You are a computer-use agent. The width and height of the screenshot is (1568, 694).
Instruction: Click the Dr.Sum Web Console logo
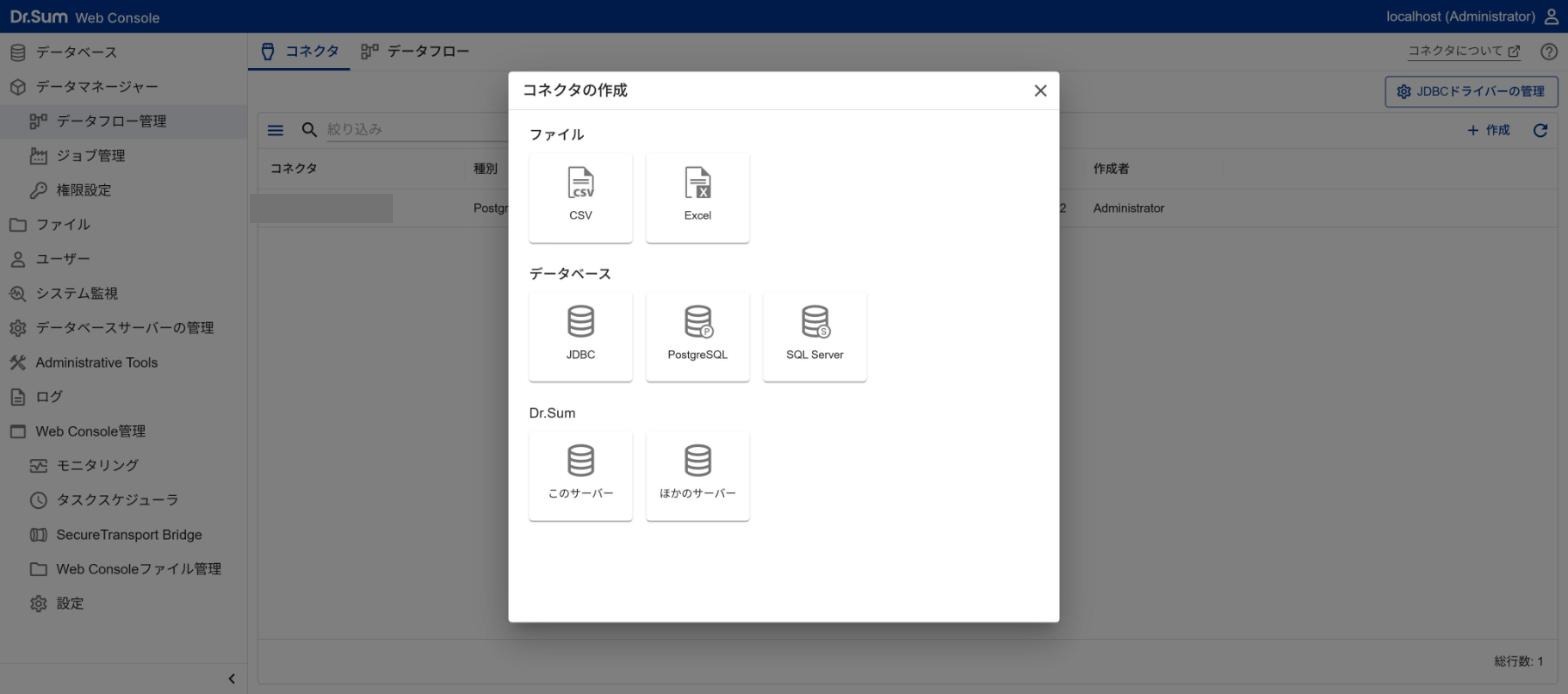point(84,17)
